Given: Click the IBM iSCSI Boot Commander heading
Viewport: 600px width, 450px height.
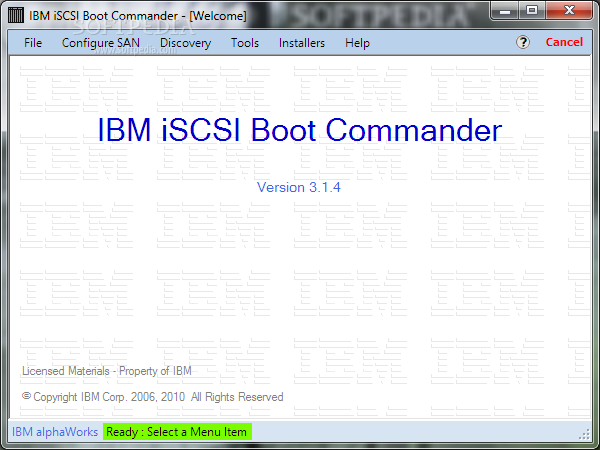Looking at the screenshot, I should (300, 130).
